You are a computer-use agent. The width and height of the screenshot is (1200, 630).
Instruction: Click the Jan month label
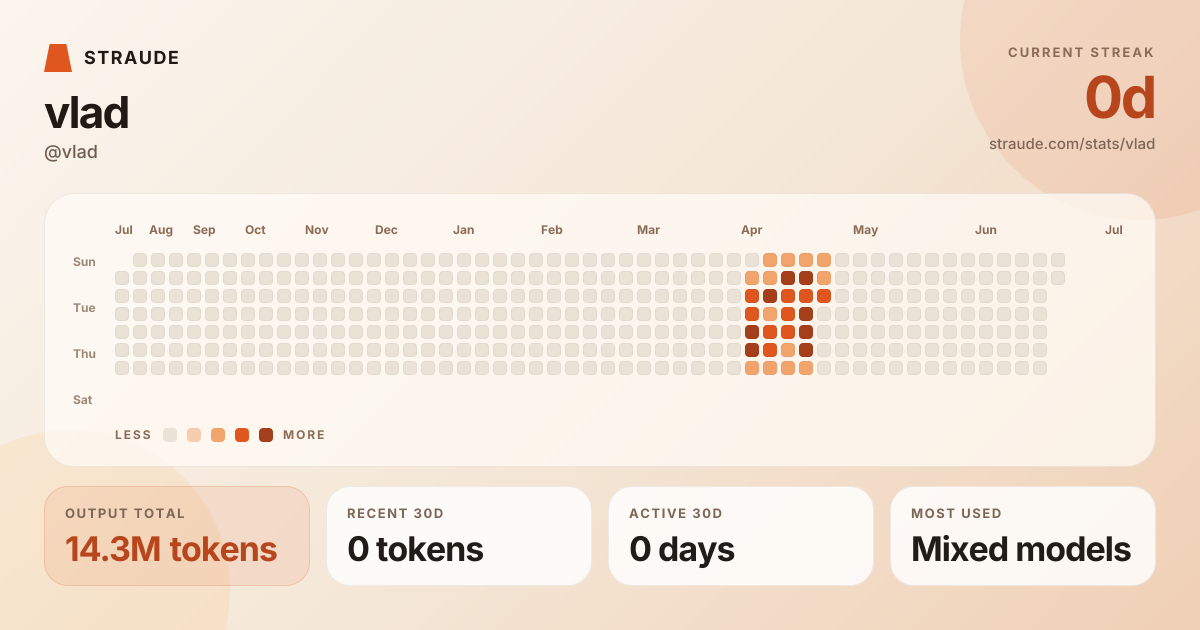(x=464, y=230)
